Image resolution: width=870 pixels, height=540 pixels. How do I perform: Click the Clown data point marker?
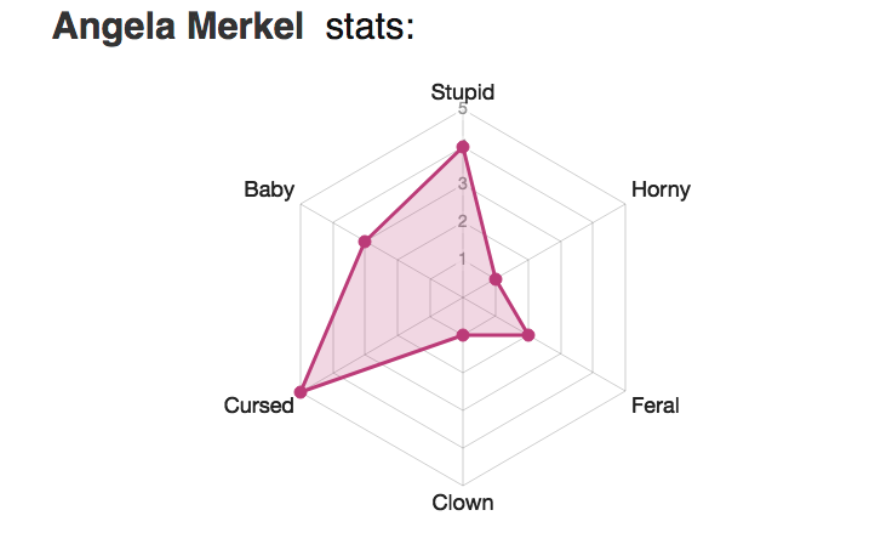[463, 335]
